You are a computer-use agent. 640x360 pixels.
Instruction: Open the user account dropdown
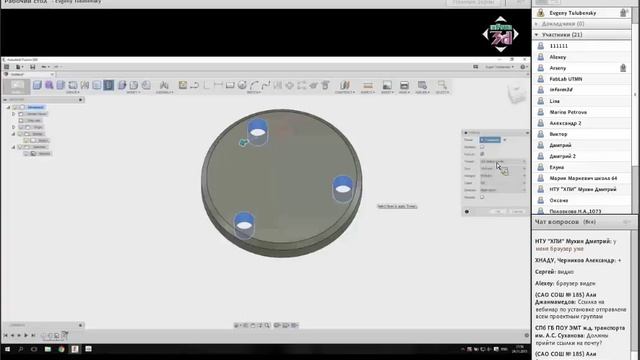499,67
